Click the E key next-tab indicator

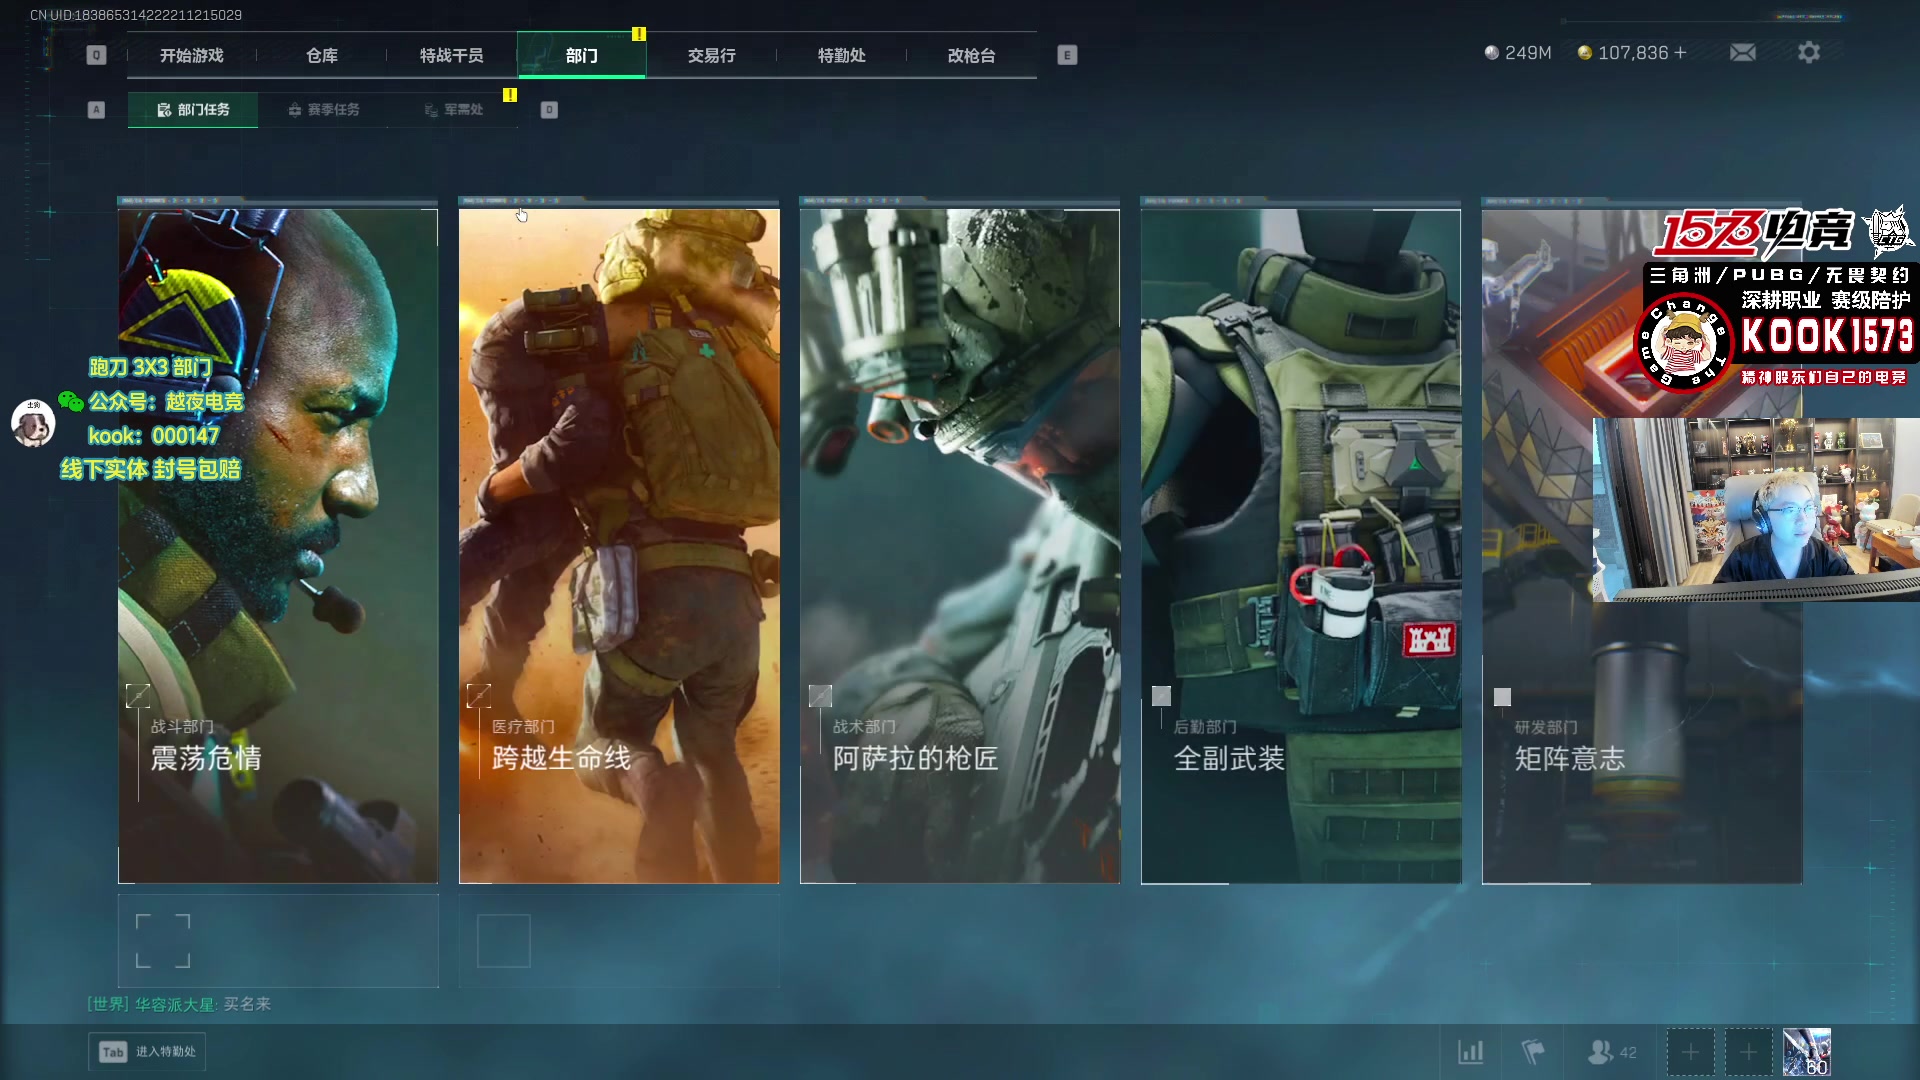point(1067,56)
